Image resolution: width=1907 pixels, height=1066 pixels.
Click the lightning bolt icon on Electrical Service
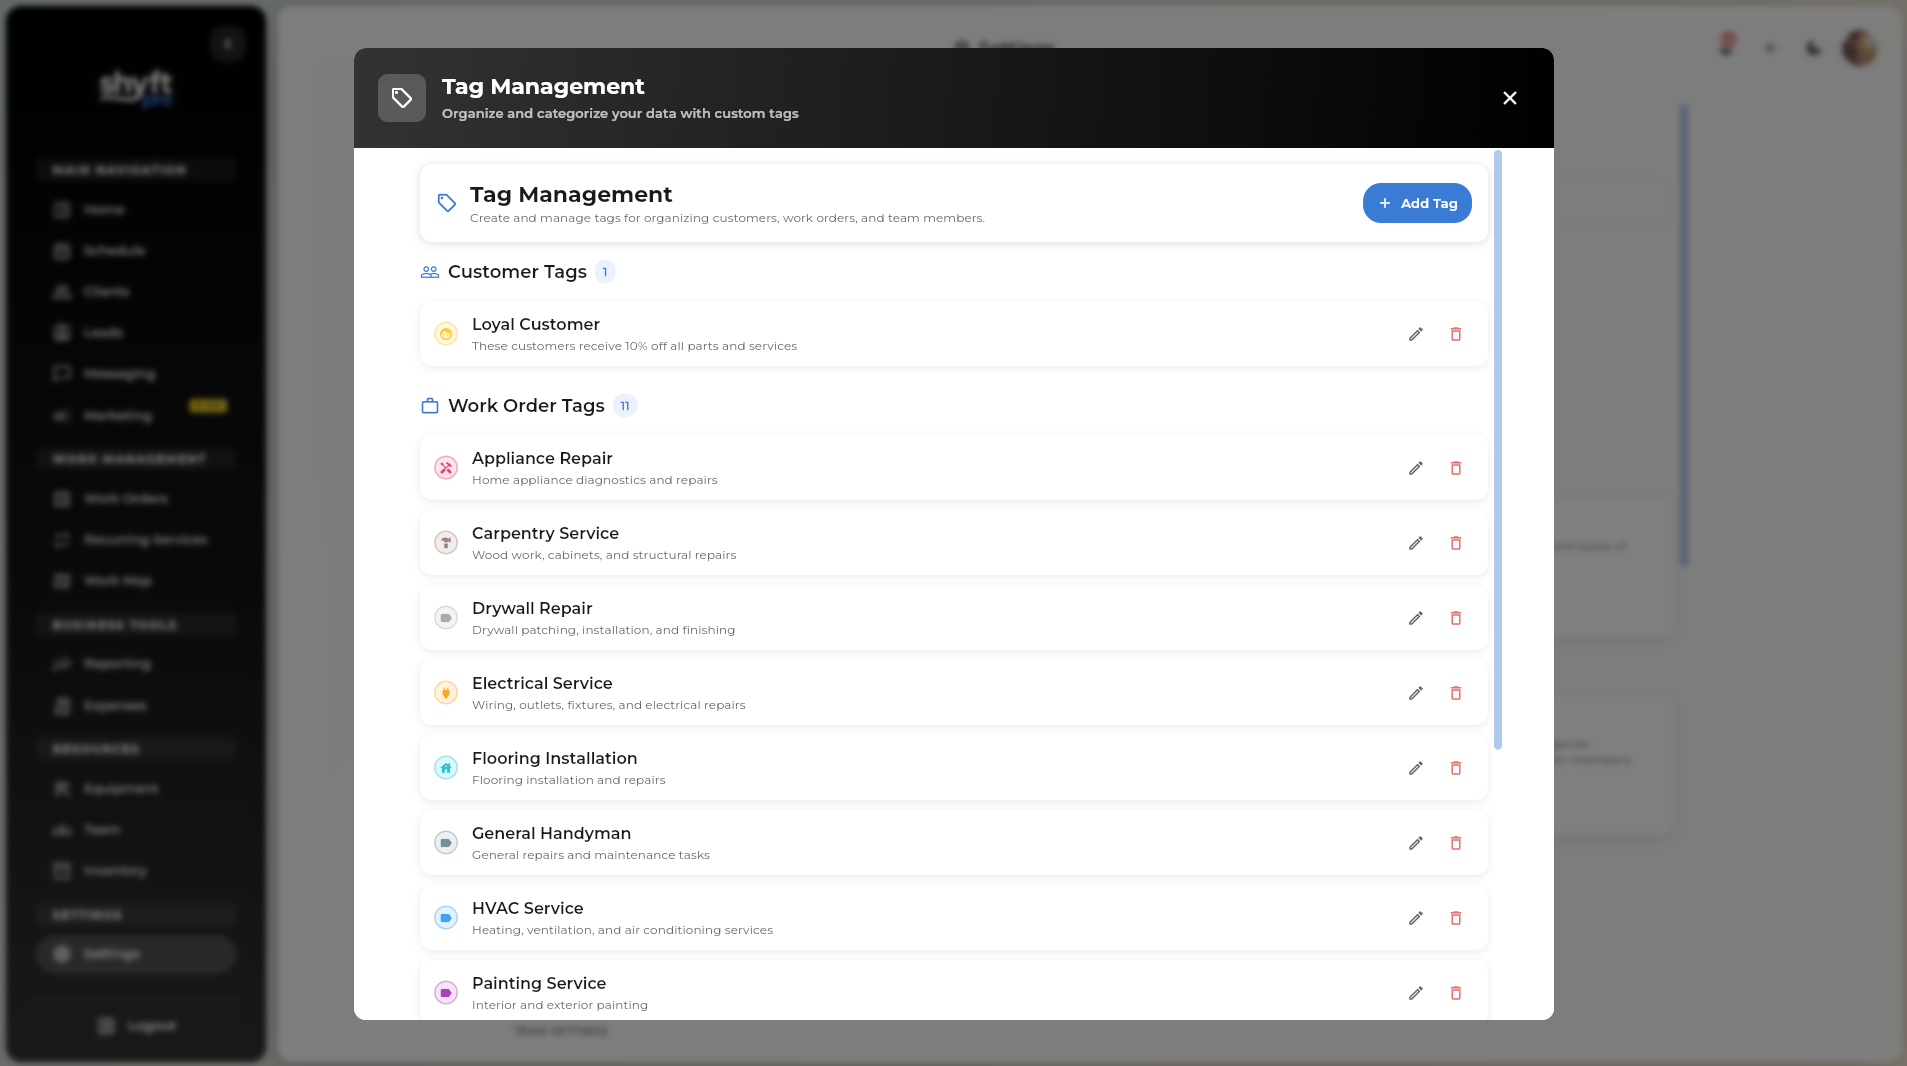tap(446, 692)
